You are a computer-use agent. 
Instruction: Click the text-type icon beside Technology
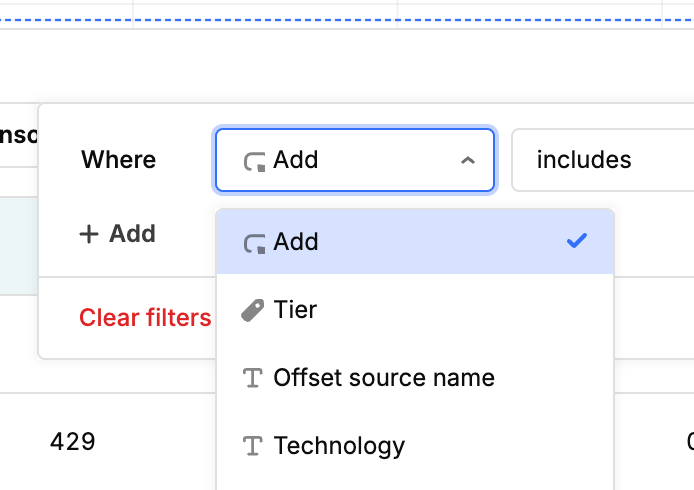coord(254,446)
